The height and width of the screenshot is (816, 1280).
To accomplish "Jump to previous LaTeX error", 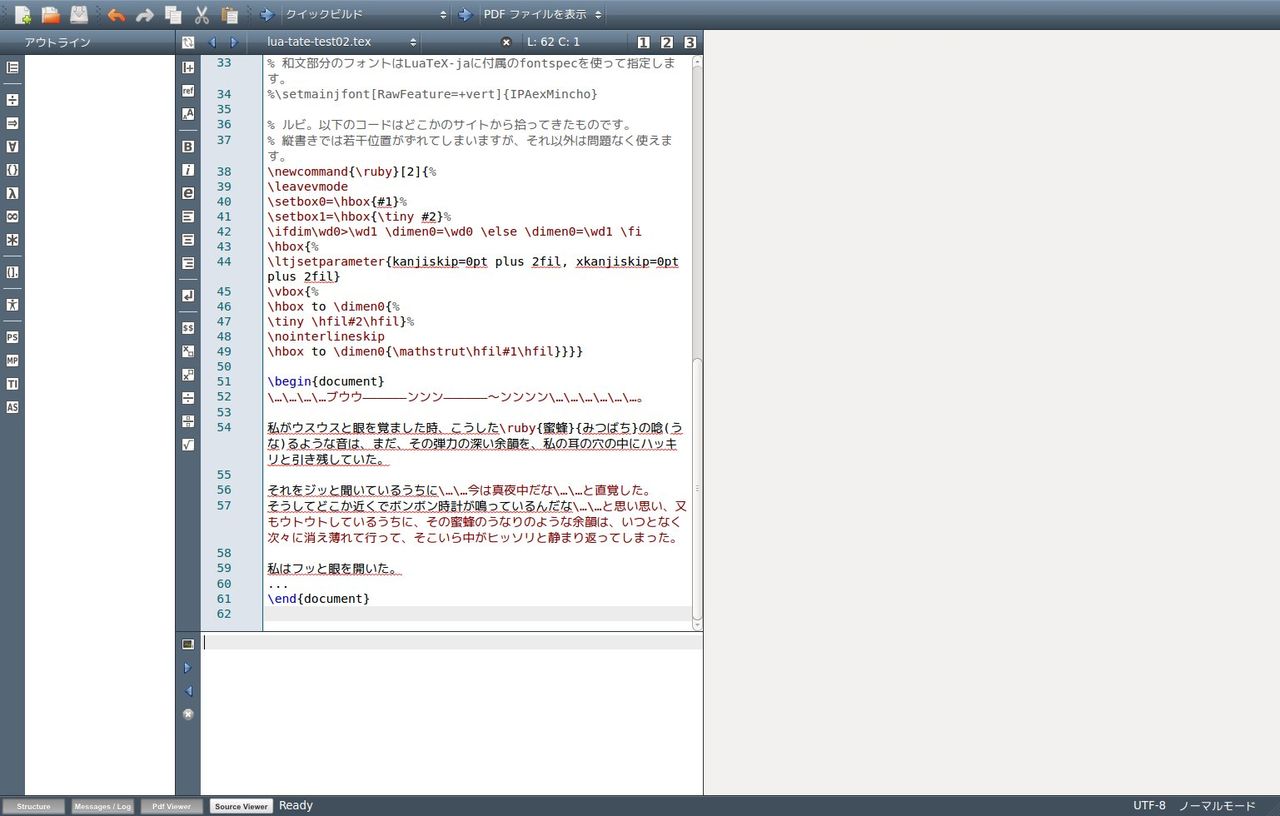I will tap(188, 691).
